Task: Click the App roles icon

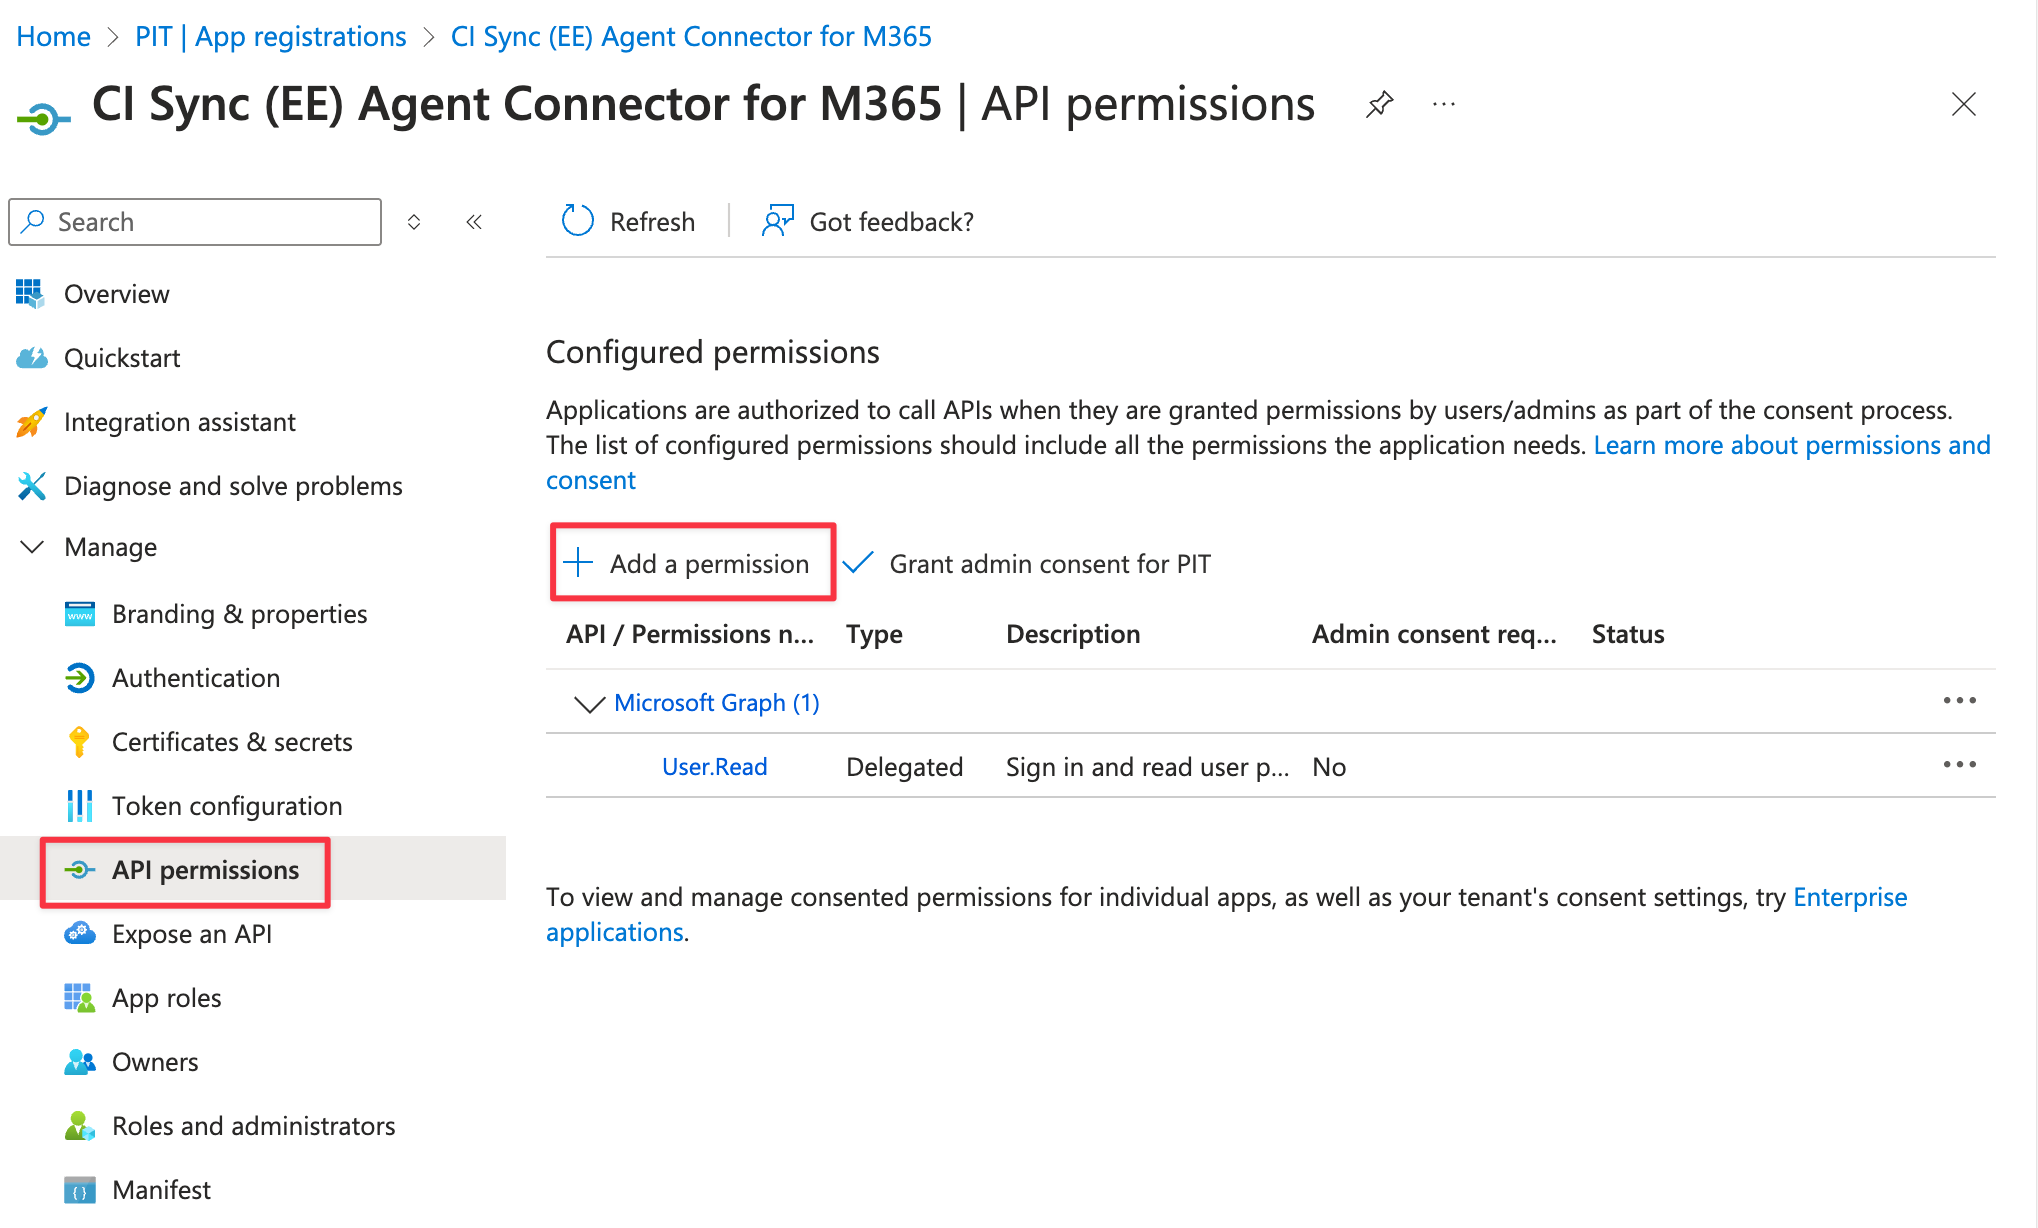Action: 80,998
